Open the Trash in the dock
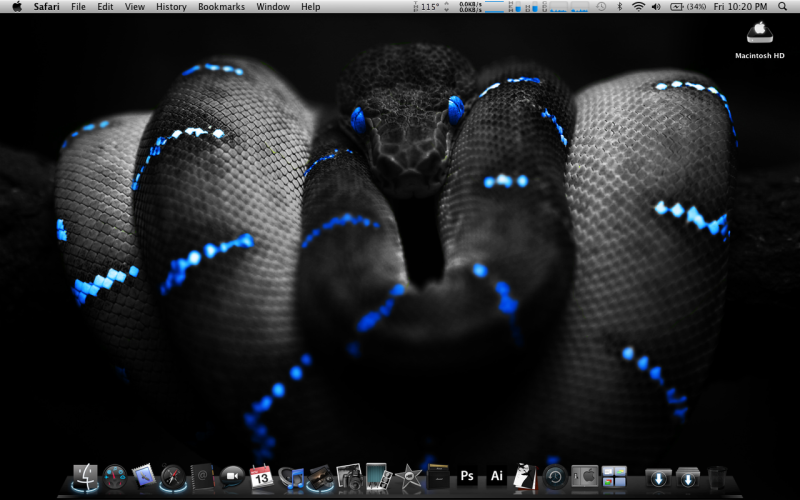800x500 pixels. coord(717,478)
